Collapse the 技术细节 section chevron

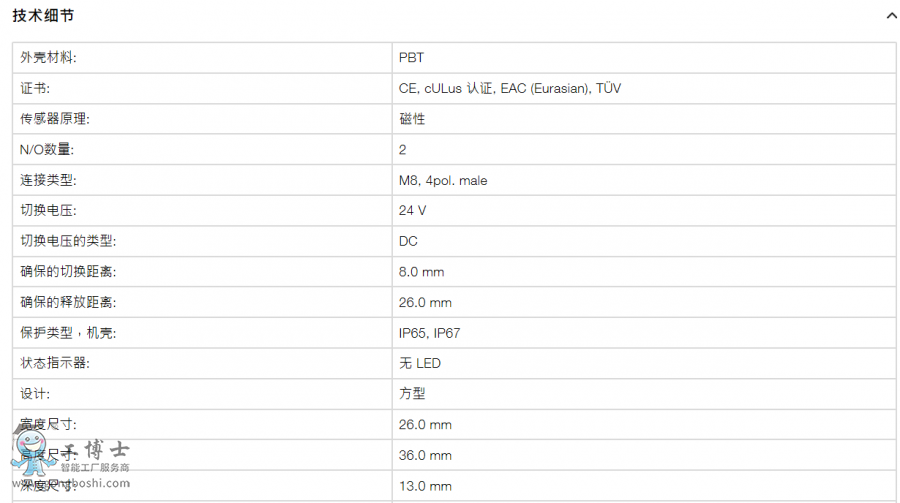891,16
